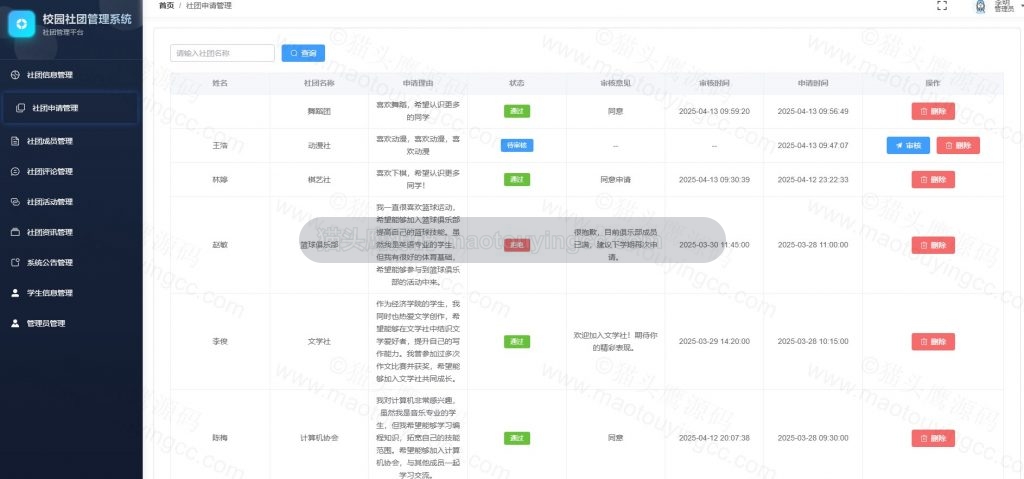
Task: Click review time 2025-04-12 20:07:38
Action: coord(714,438)
